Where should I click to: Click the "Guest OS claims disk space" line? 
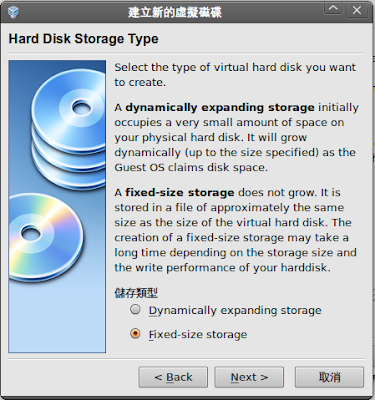pyautogui.click(x=191, y=167)
